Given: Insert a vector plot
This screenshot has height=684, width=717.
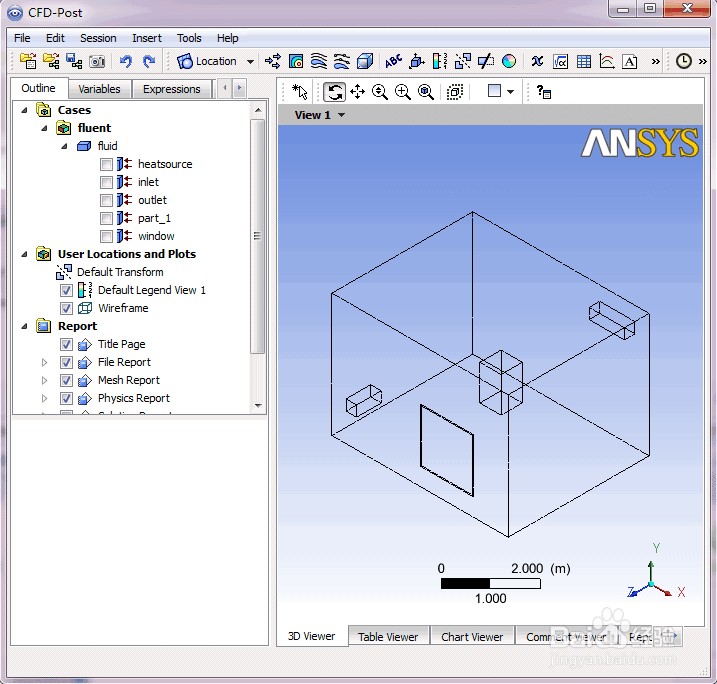Looking at the screenshot, I should click(x=273, y=61).
